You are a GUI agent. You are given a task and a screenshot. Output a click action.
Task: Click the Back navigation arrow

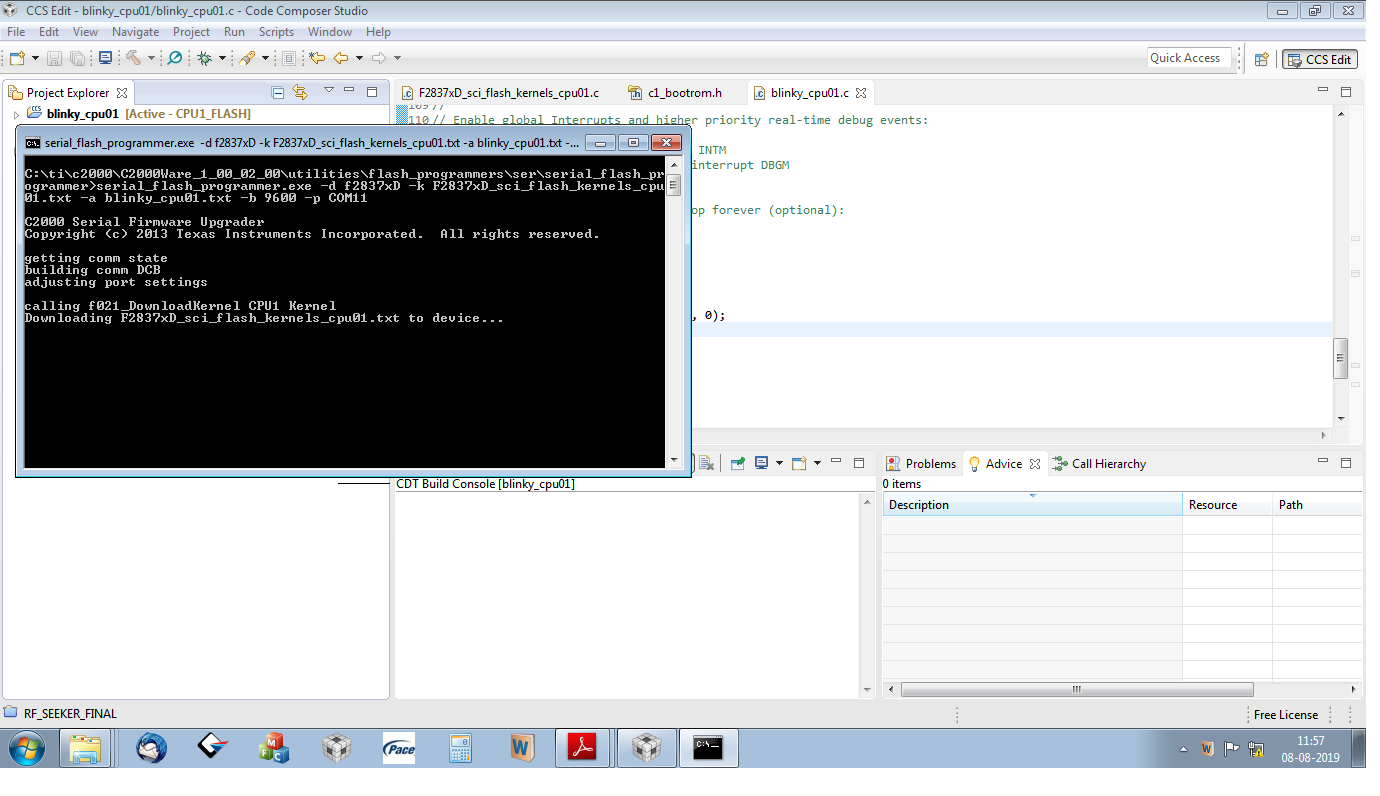[341, 58]
